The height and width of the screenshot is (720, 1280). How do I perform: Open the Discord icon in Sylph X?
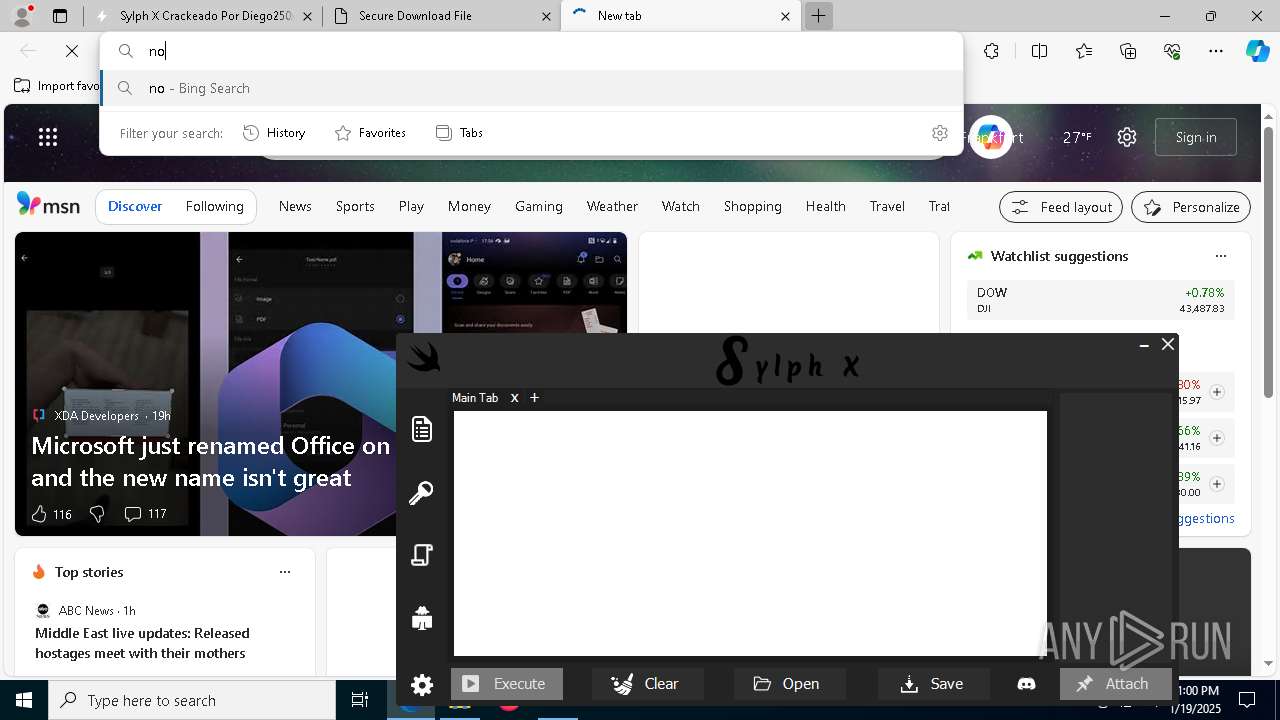[1026, 684]
